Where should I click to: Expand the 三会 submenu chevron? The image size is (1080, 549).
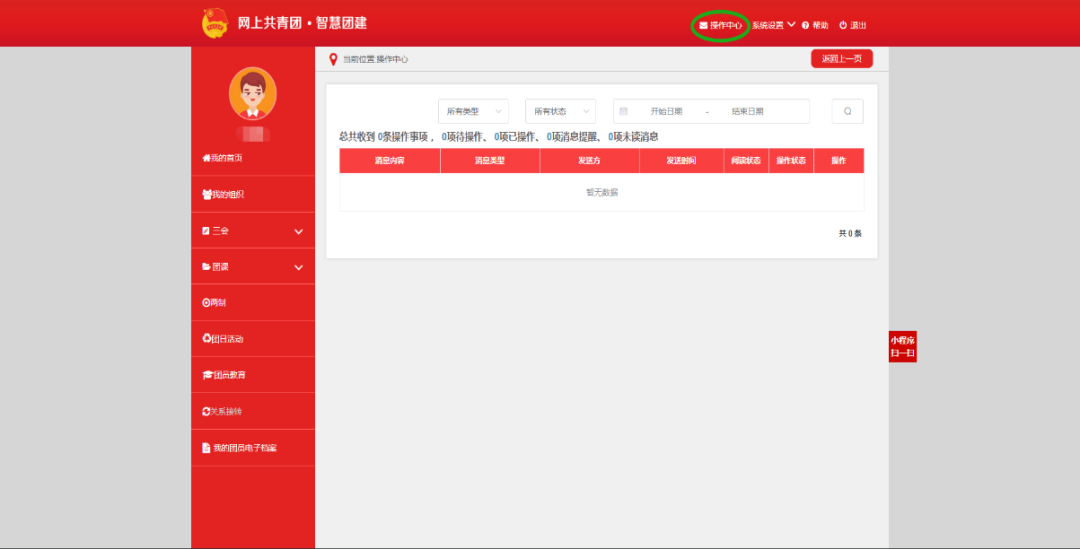tap(298, 231)
